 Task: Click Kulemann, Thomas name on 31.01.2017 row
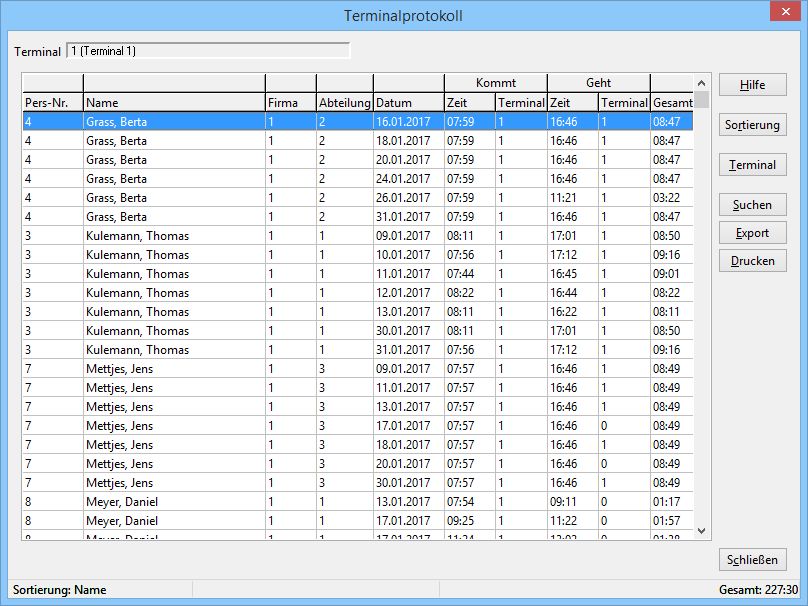(x=174, y=350)
